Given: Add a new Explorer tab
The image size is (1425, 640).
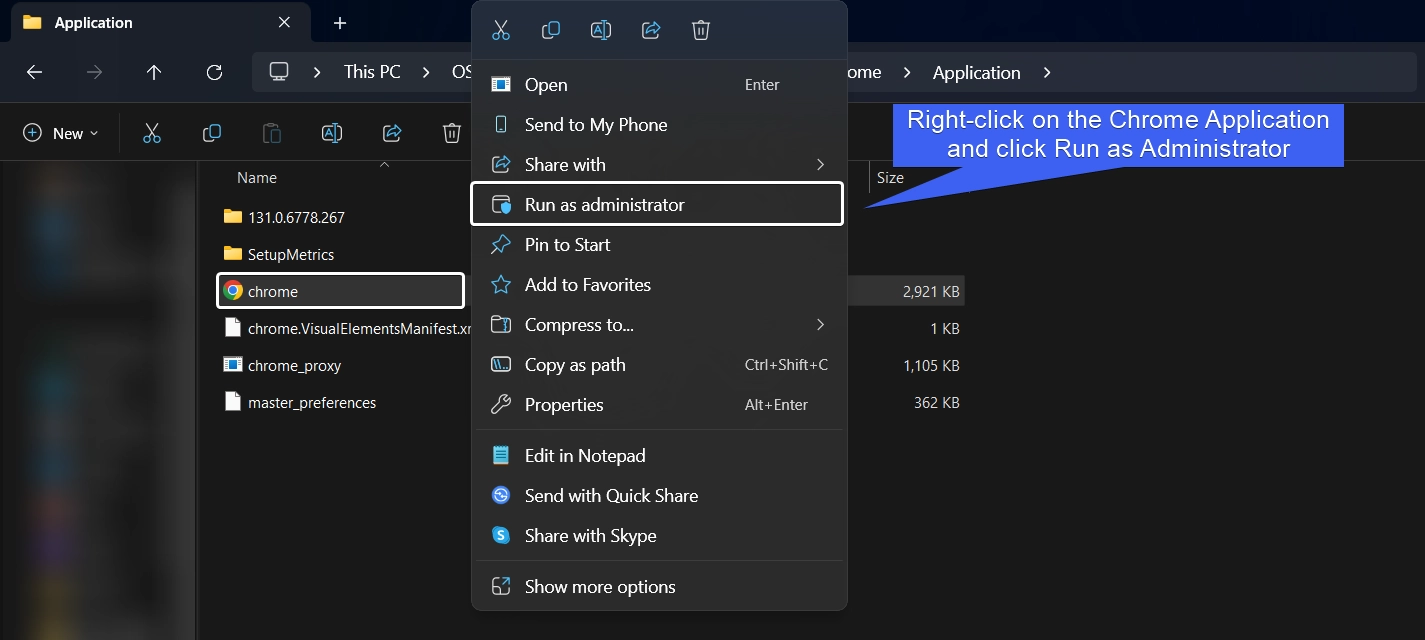Looking at the screenshot, I should pyautogui.click(x=340, y=22).
